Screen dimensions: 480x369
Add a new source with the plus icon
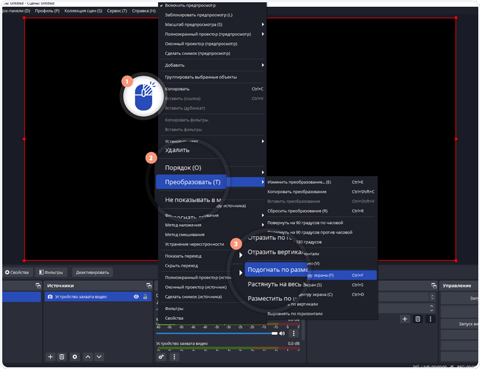(x=50, y=357)
